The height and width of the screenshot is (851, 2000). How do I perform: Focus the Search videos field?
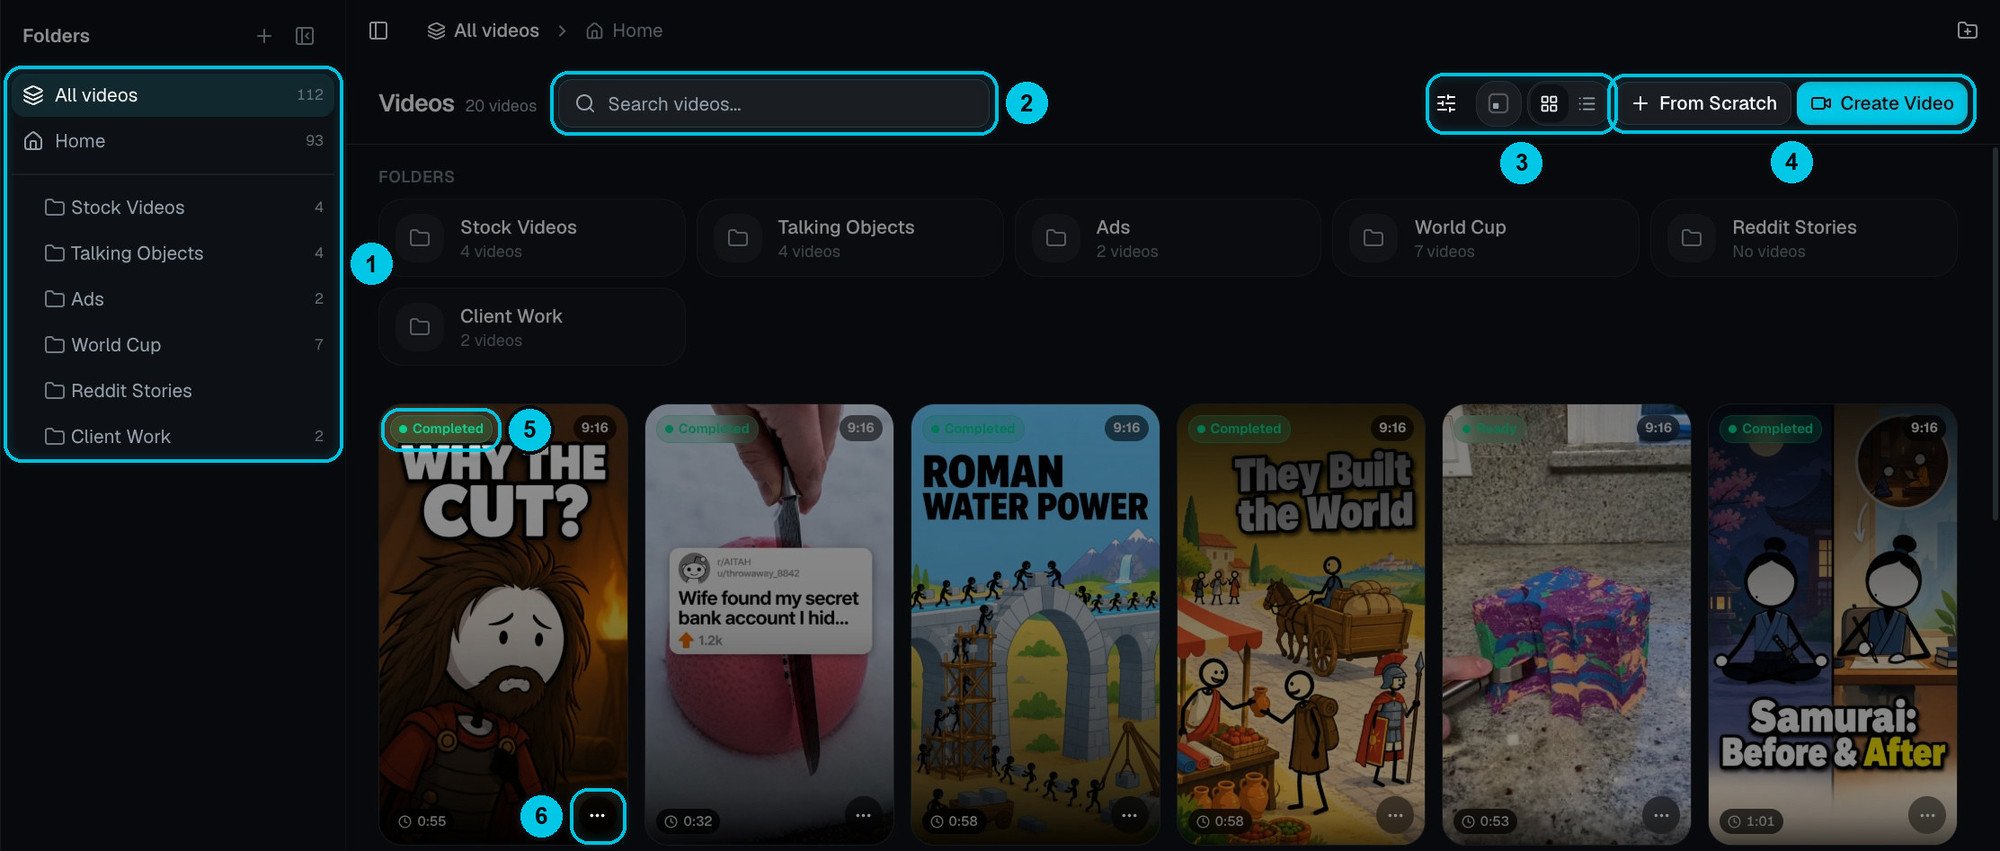pos(774,104)
